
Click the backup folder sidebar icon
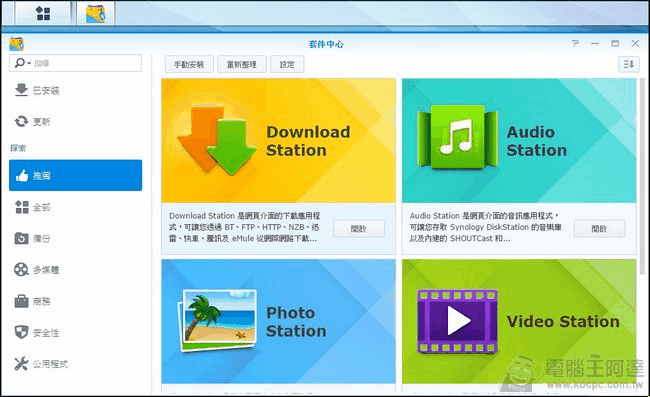point(21,238)
